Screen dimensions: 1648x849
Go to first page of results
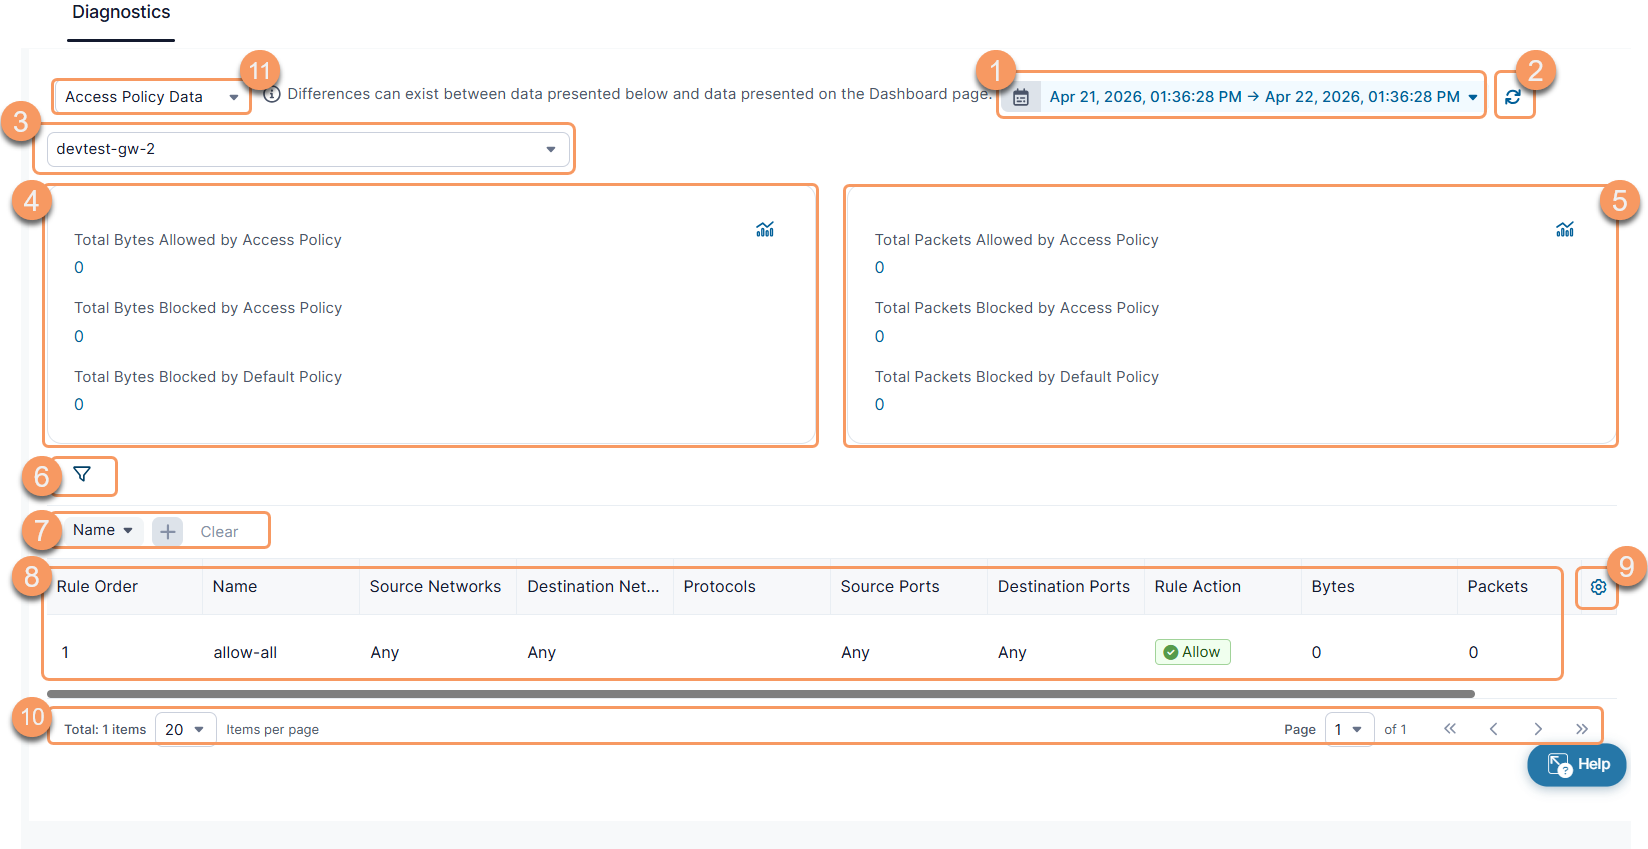pyautogui.click(x=1450, y=729)
